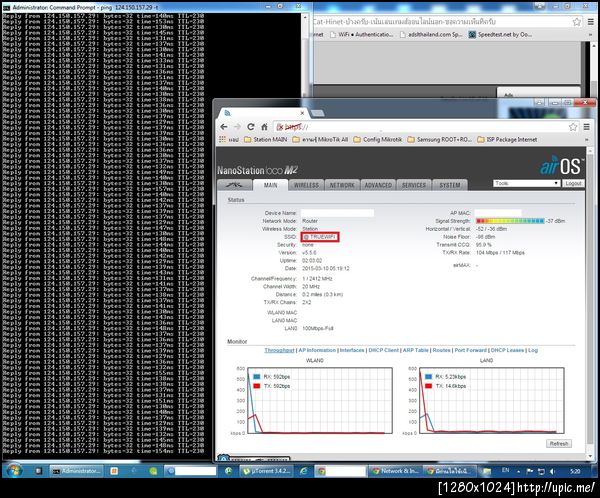Select the Throughput monitor link

[x=279, y=350]
